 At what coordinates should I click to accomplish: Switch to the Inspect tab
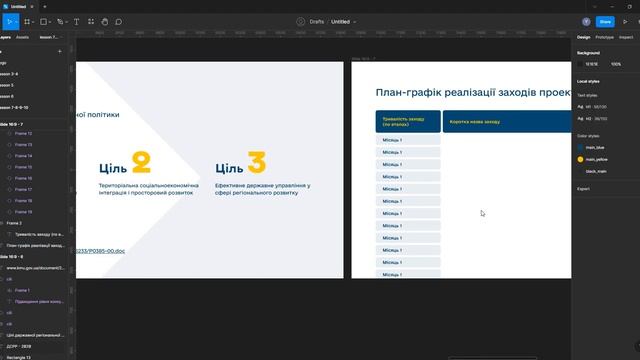pyautogui.click(x=626, y=37)
